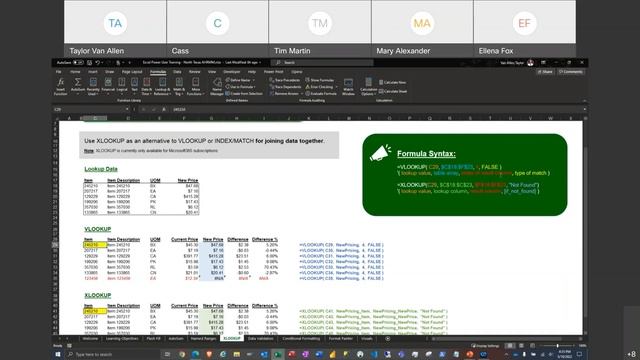Click the search box in title bar

click(x=322, y=62)
